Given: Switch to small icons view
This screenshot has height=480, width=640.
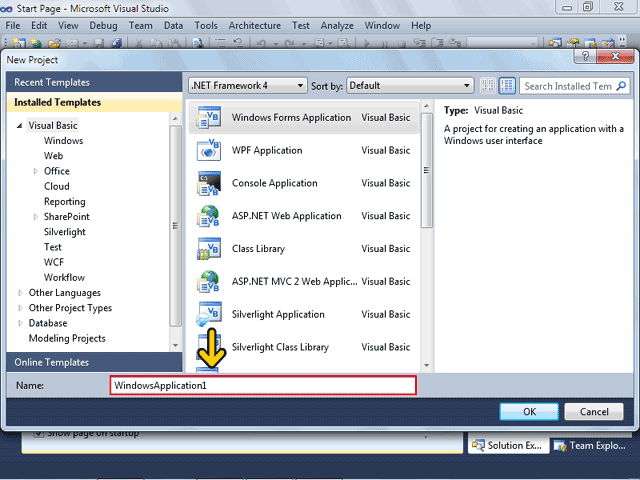Looking at the screenshot, I should pyautogui.click(x=488, y=86).
